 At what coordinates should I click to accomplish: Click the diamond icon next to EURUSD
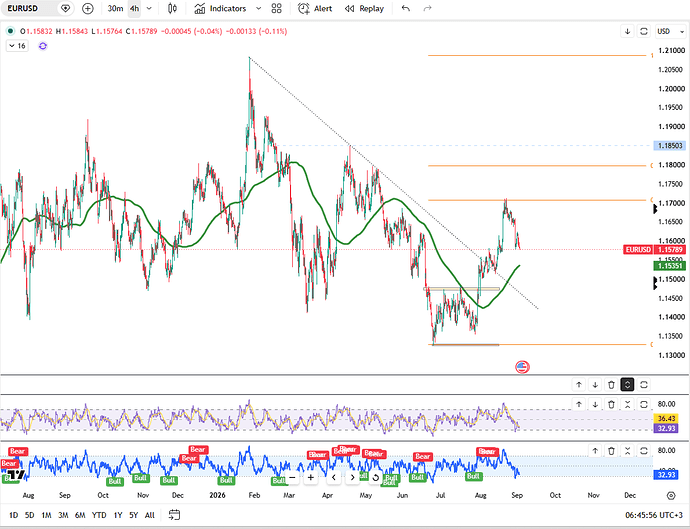point(65,8)
